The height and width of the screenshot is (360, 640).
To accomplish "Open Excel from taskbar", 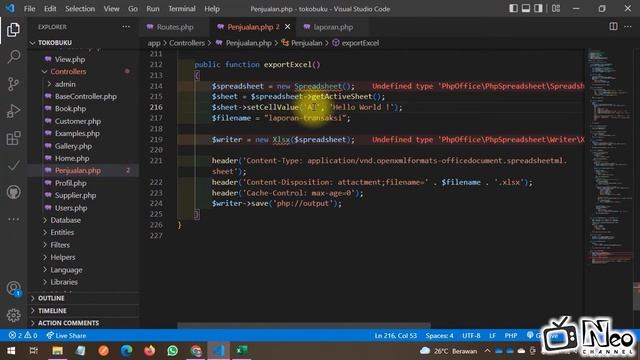I will [x=242, y=351].
